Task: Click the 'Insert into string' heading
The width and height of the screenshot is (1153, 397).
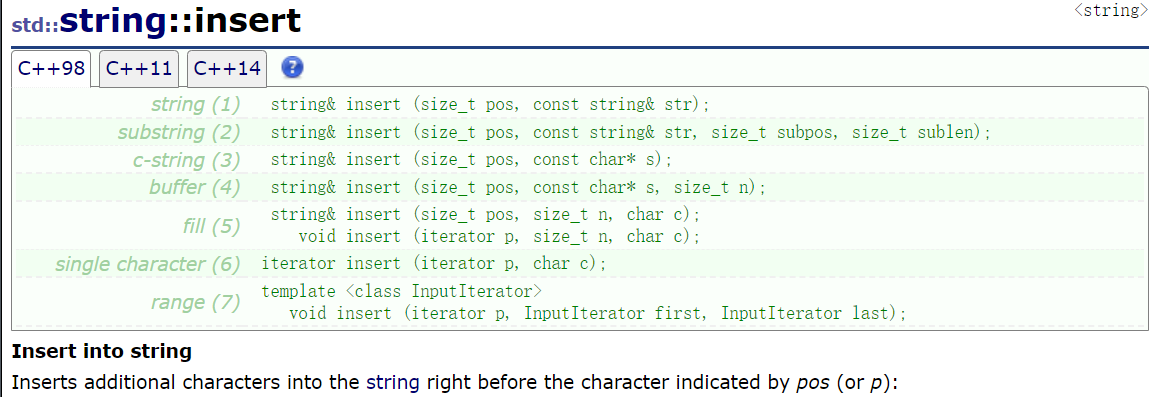Action: pyautogui.click(x=101, y=351)
